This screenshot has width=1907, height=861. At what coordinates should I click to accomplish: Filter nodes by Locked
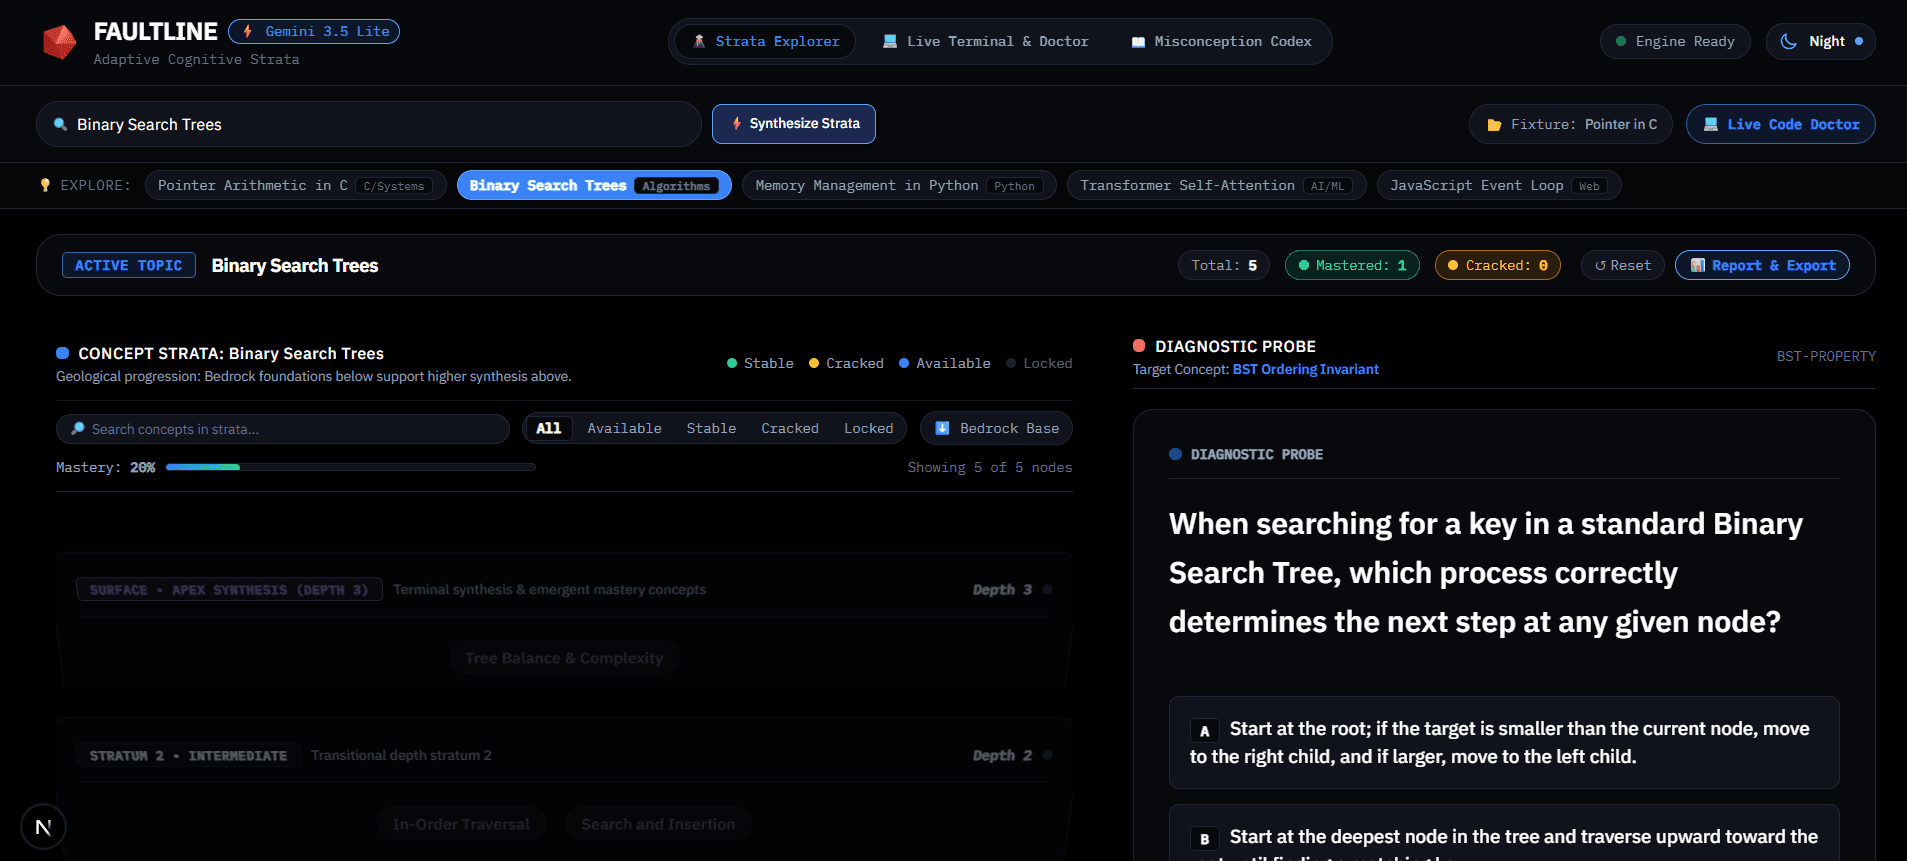click(868, 428)
